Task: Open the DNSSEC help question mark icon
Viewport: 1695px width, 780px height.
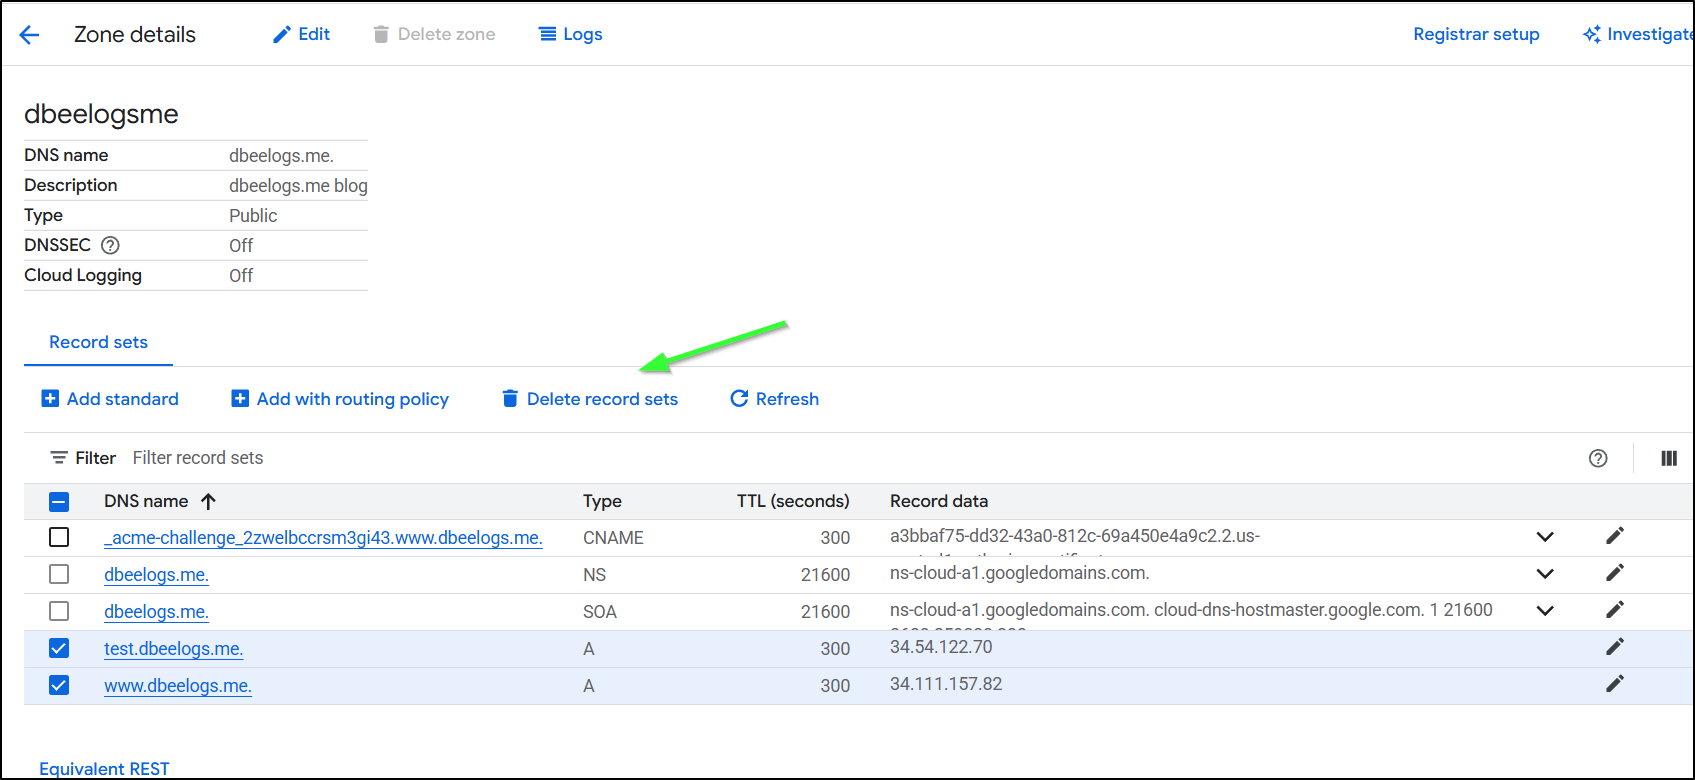Action: [x=110, y=245]
